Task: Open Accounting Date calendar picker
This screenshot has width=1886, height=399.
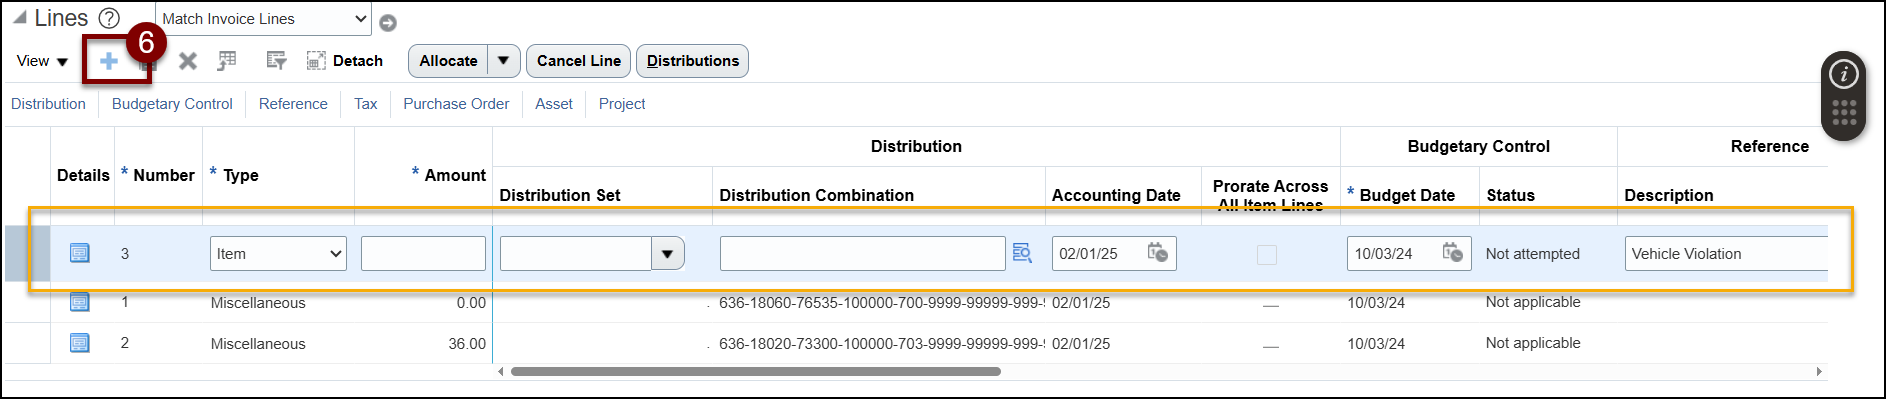Action: click(x=1158, y=253)
